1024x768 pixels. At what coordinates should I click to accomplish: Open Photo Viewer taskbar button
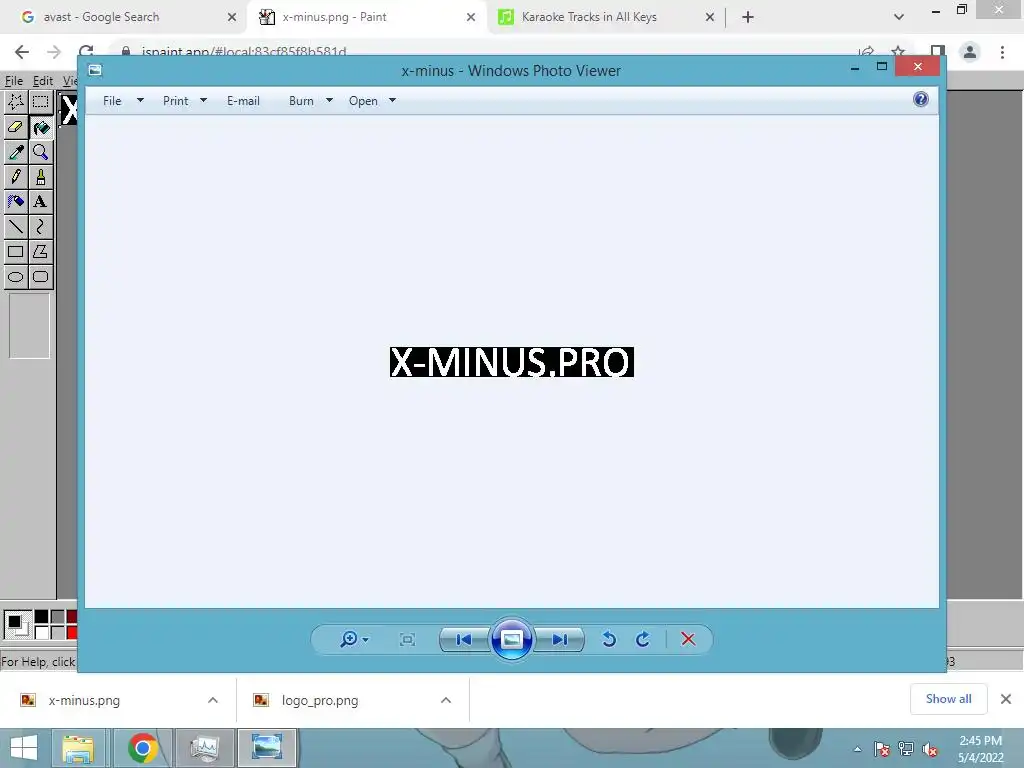point(267,748)
